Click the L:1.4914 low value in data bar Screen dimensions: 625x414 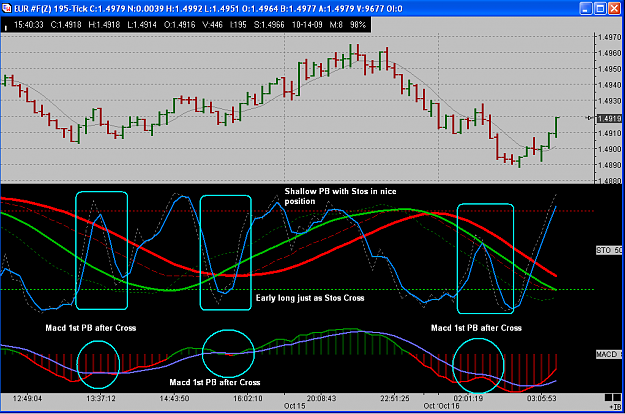pyautogui.click(x=142, y=25)
